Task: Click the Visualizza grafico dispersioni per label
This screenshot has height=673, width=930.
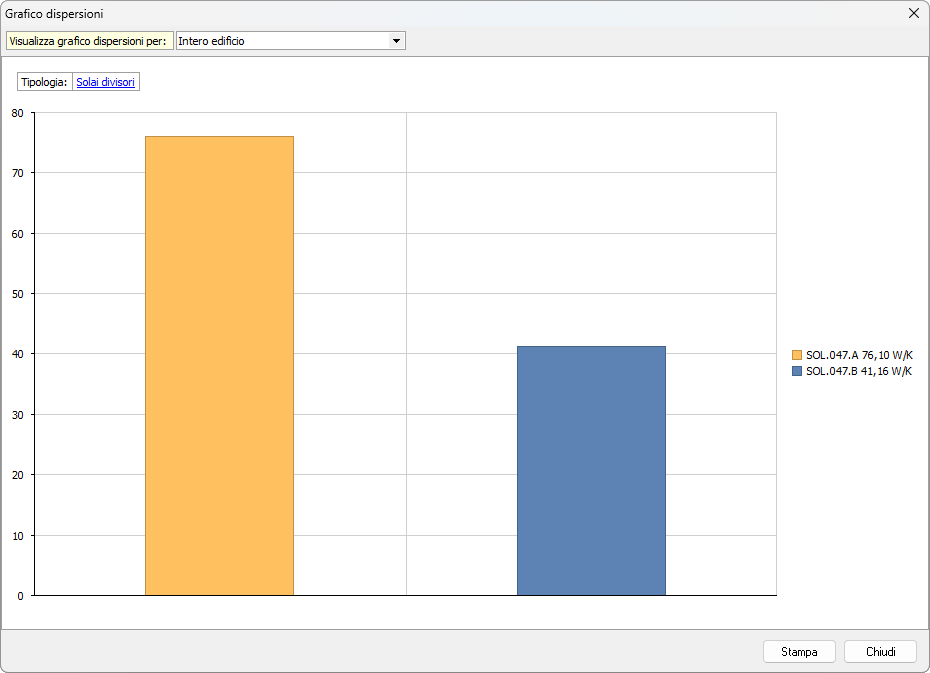Action: pyautogui.click(x=88, y=41)
